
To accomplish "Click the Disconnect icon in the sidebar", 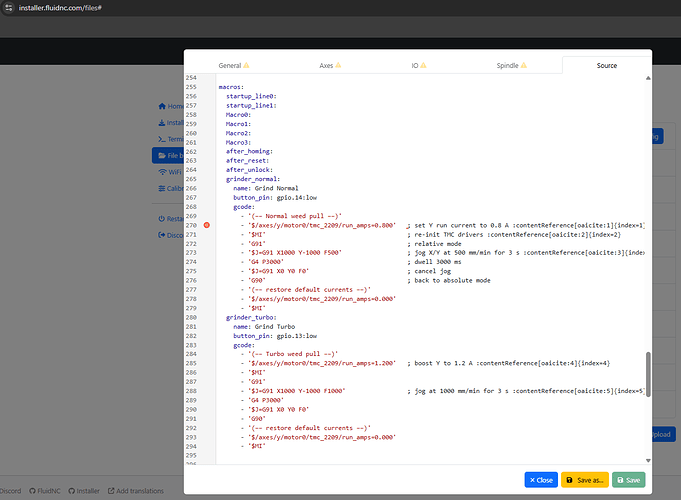I will coord(162,236).
